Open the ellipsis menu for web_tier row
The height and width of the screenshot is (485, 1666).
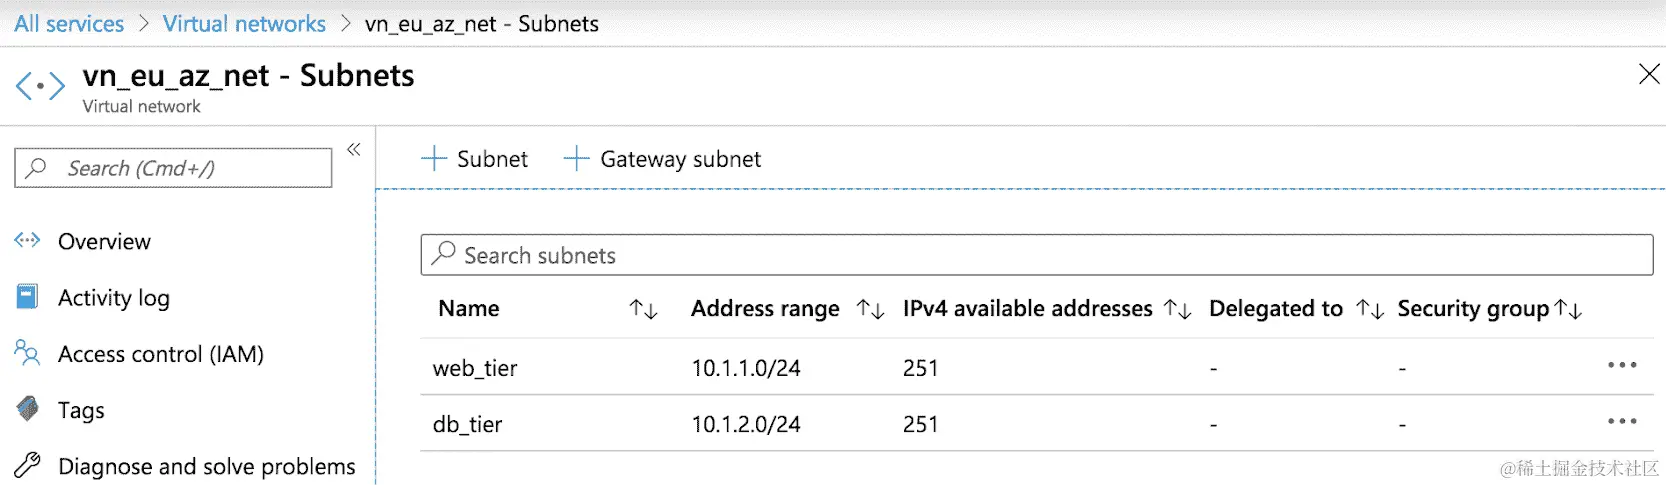1622,366
